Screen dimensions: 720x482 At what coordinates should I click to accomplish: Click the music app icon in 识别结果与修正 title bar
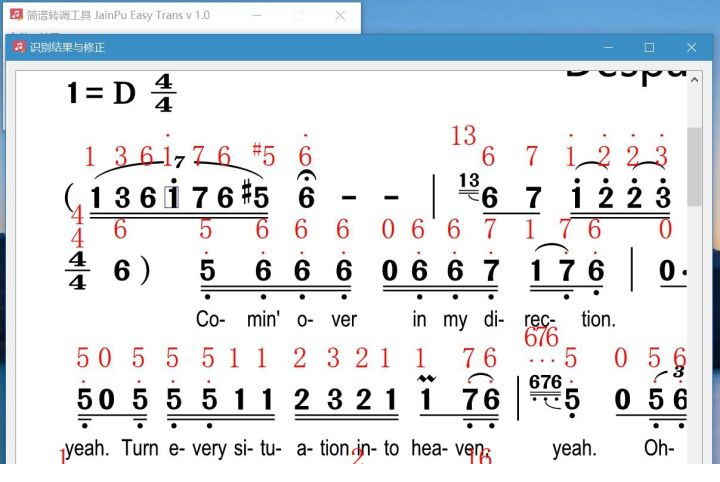tap(19, 47)
